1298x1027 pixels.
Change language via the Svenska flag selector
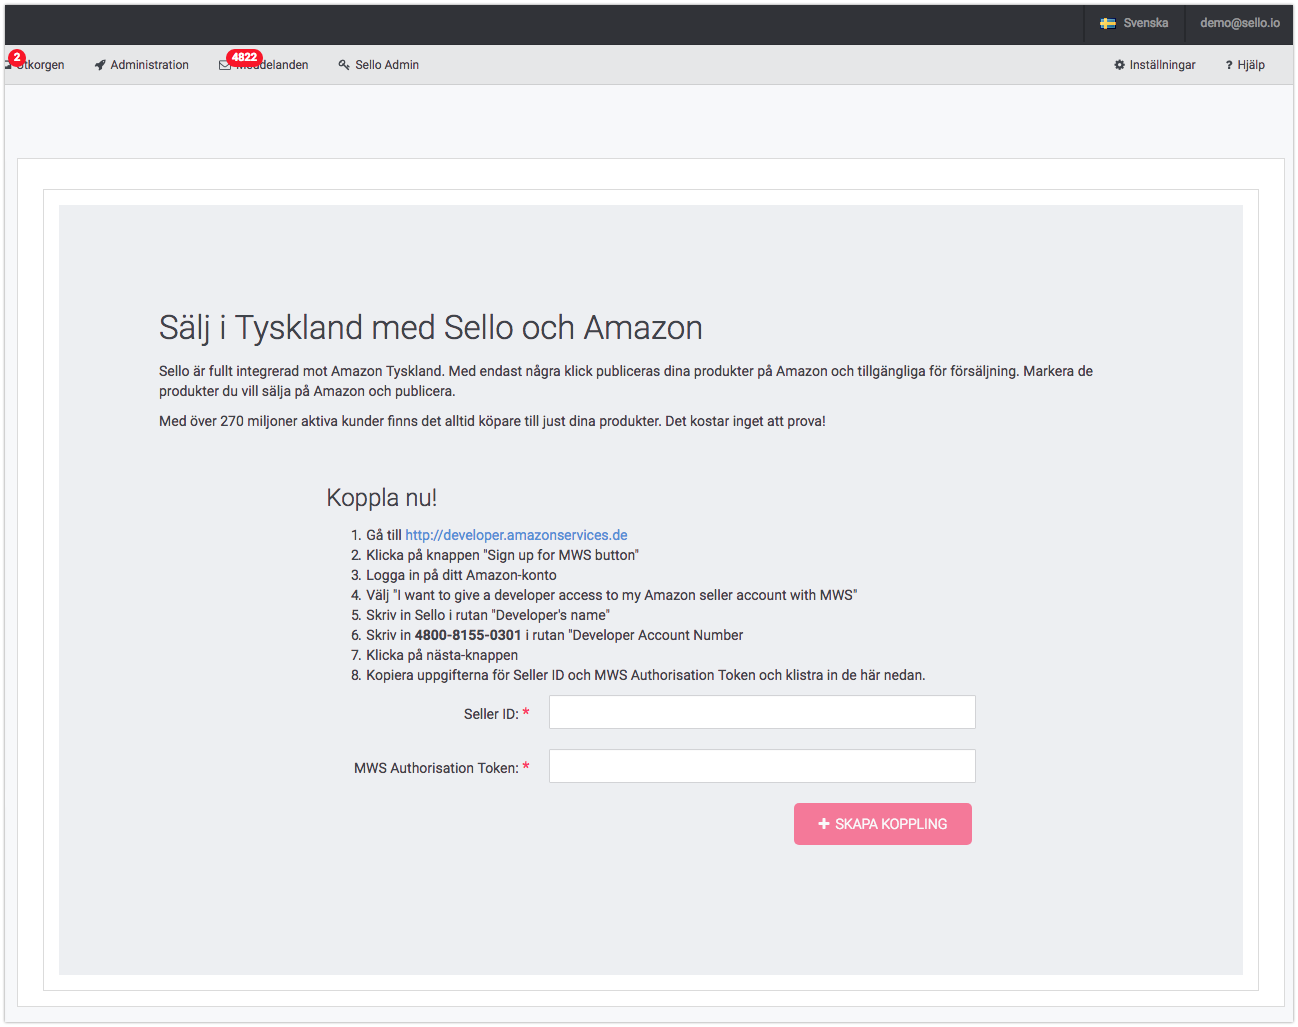click(x=1134, y=23)
